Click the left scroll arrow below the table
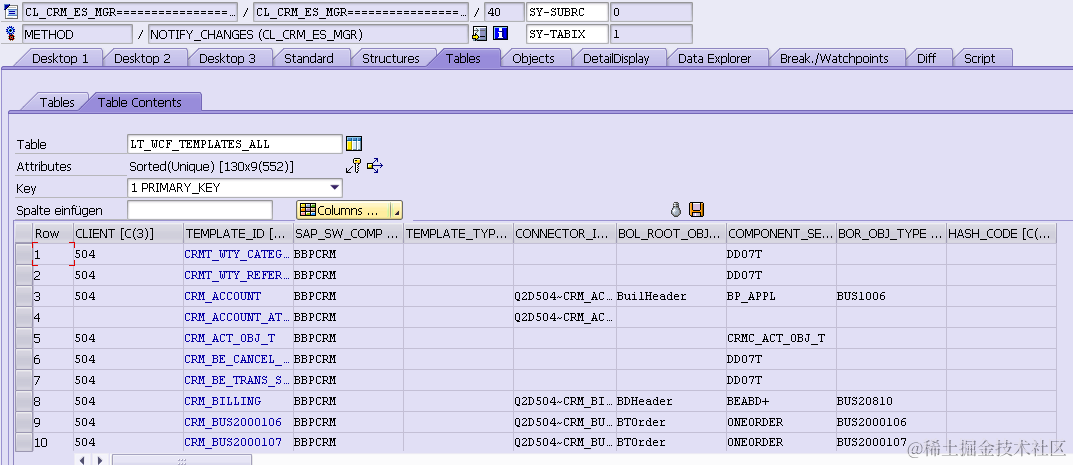 pos(81,461)
